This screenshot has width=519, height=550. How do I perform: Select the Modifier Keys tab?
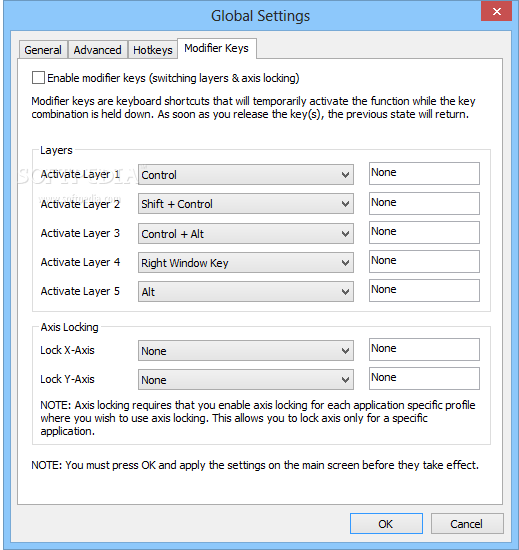(x=217, y=48)
